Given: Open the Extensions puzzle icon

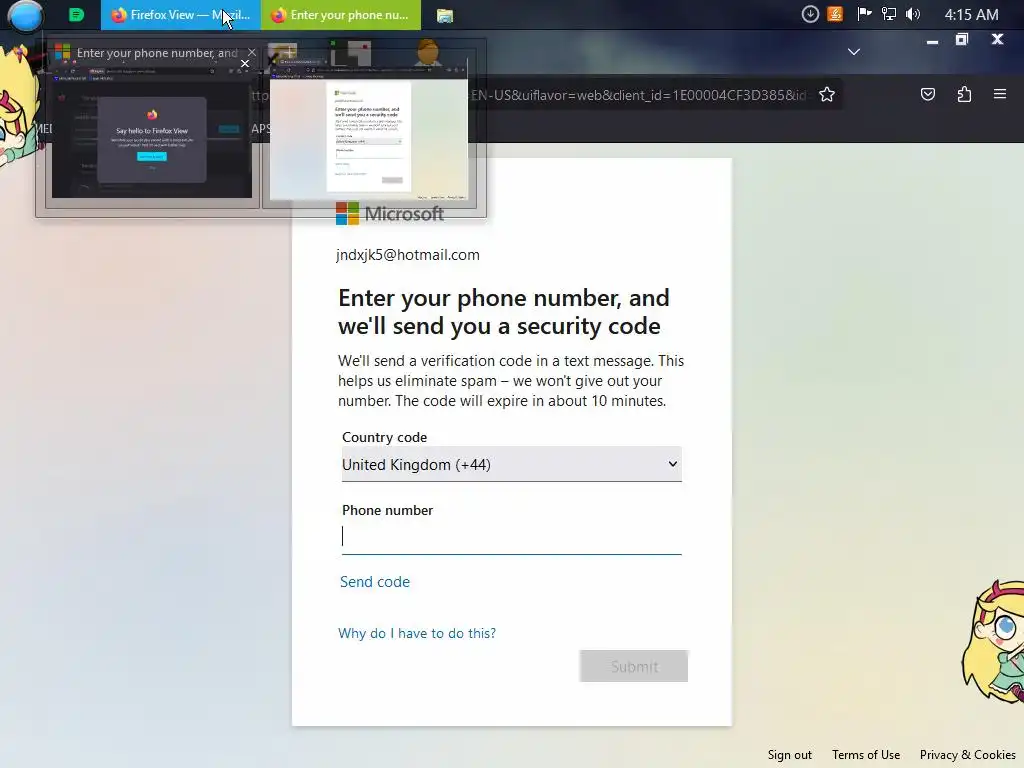Looking at the screenshot, I should click(x=964, y=95).
